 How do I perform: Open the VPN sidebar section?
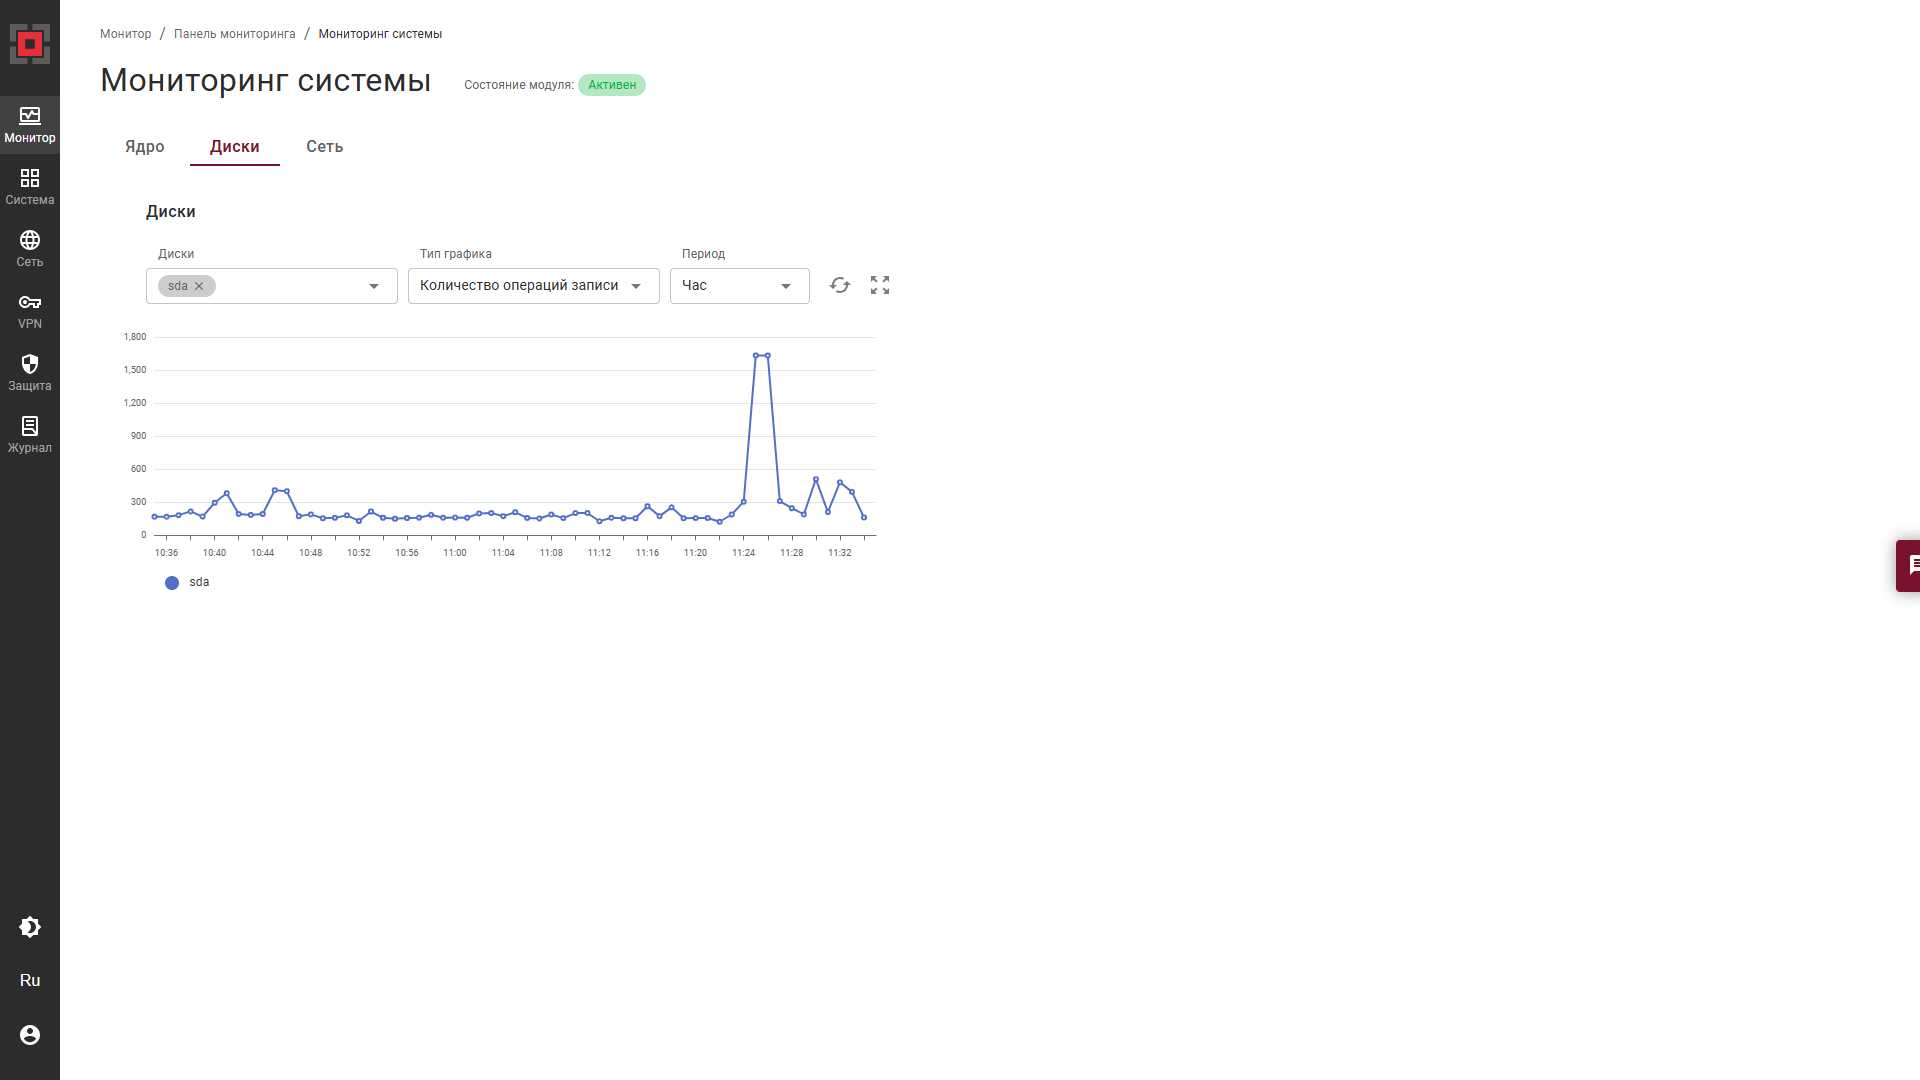click(30, 311)
